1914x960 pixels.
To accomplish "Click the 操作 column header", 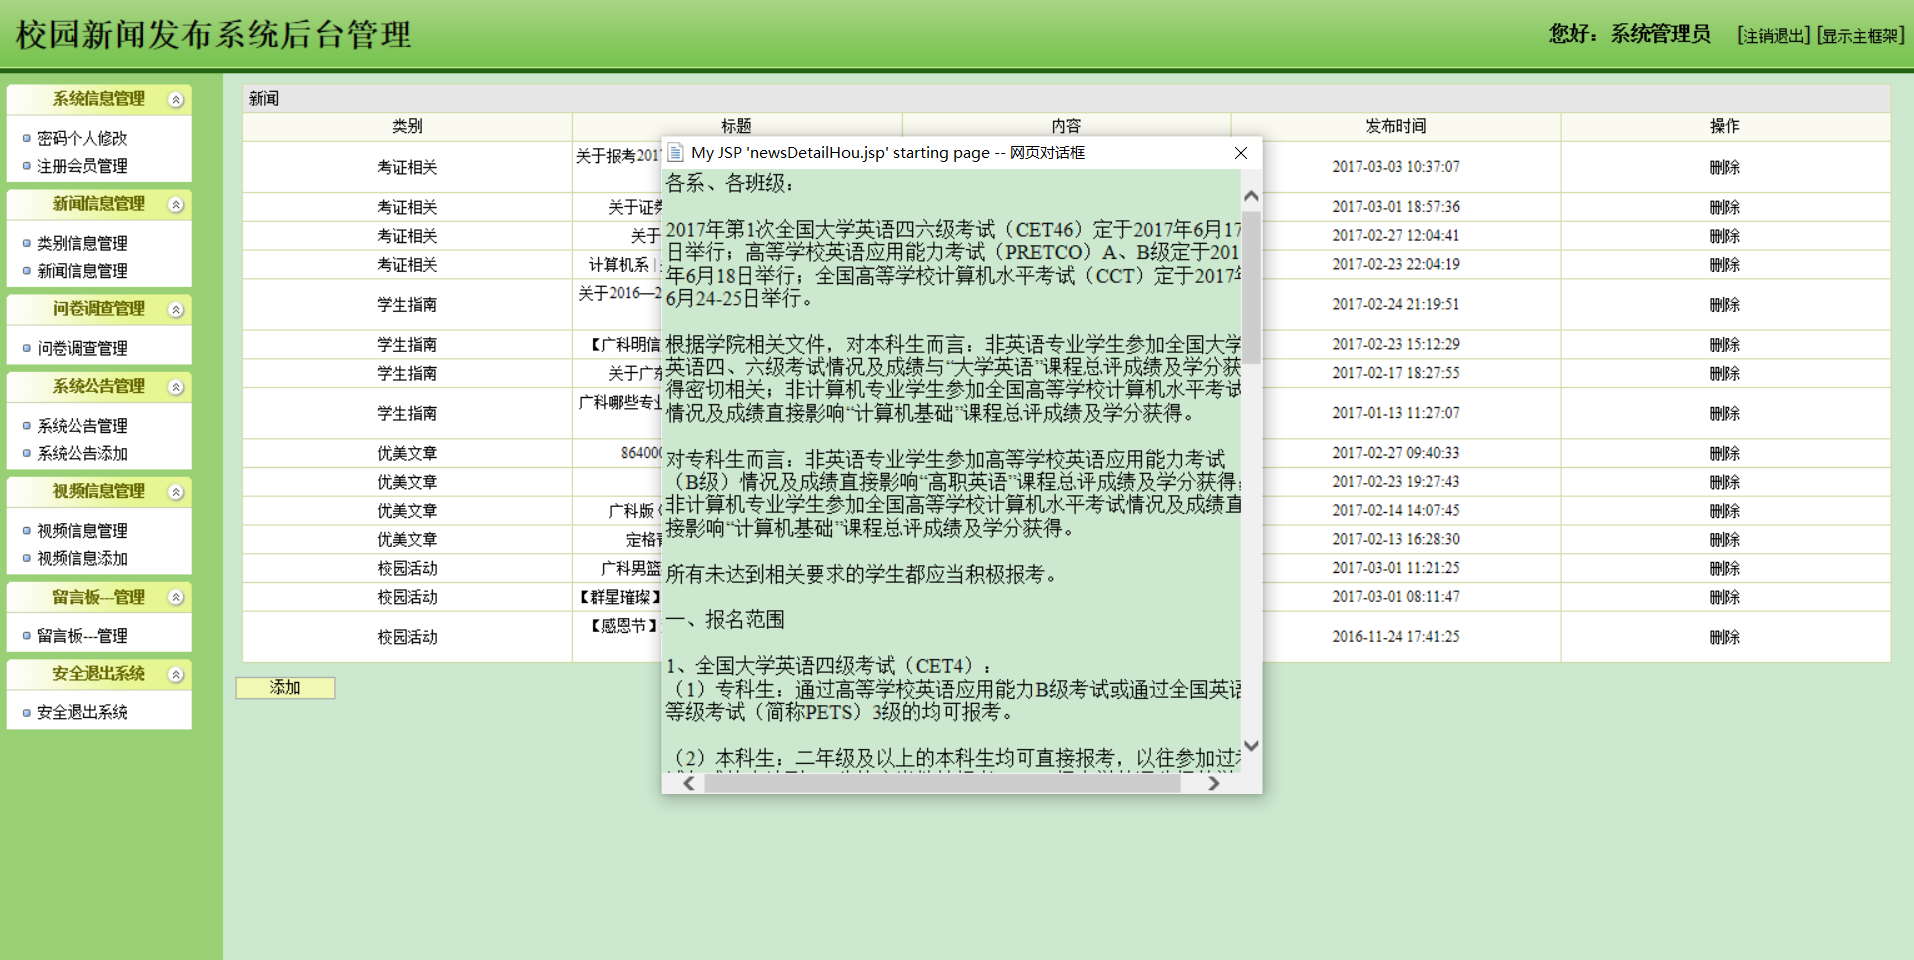I will [x=1724, y=126].
